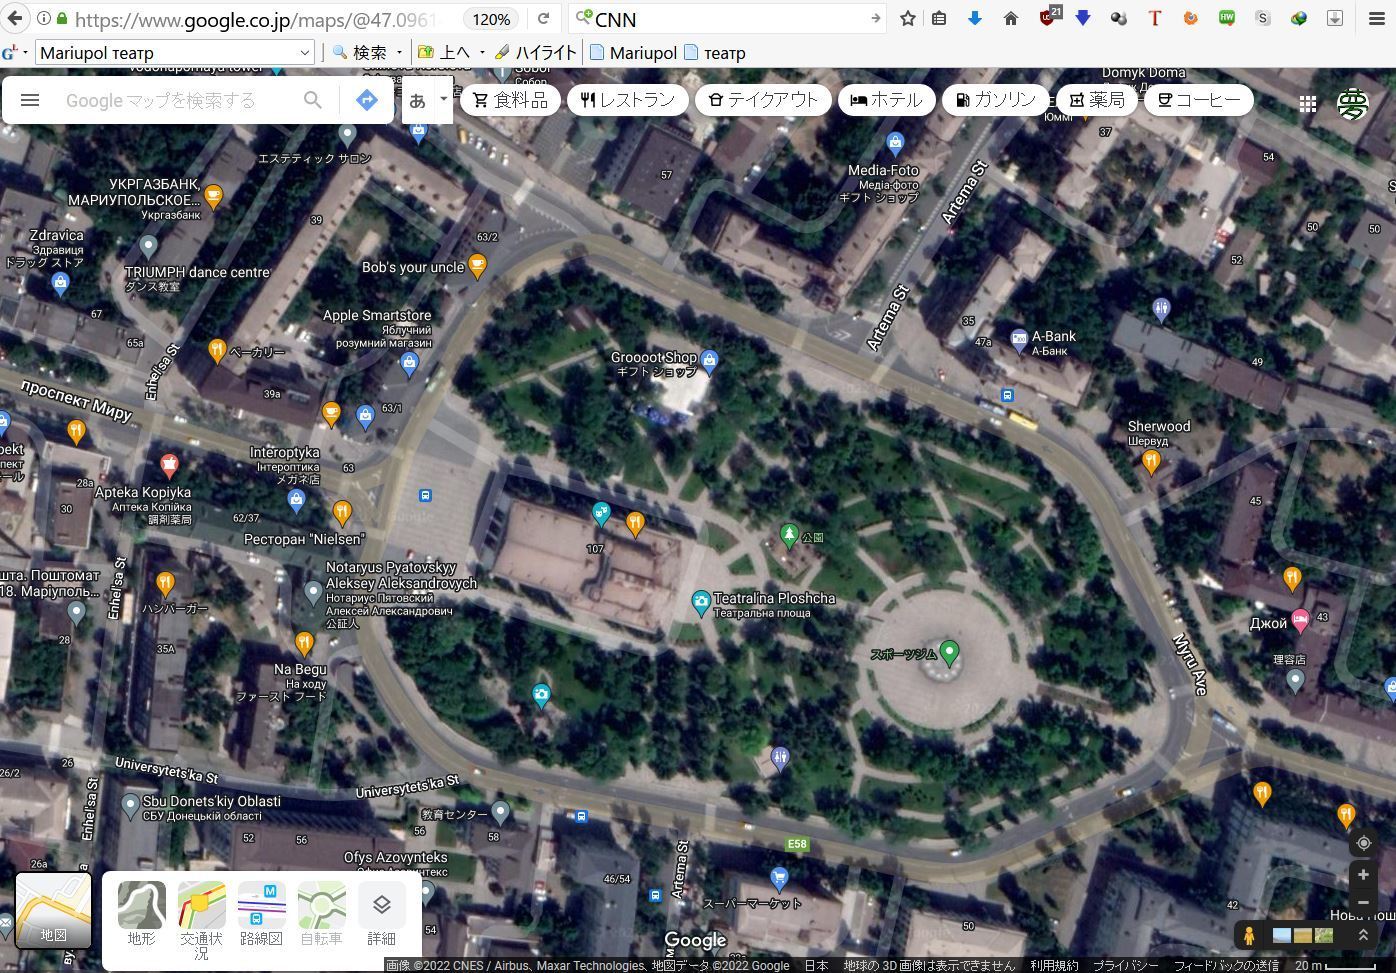This screenshot has height=973, width=1396.
Task: Open the Google Maps hamburger menu
Action: point(30,100)
